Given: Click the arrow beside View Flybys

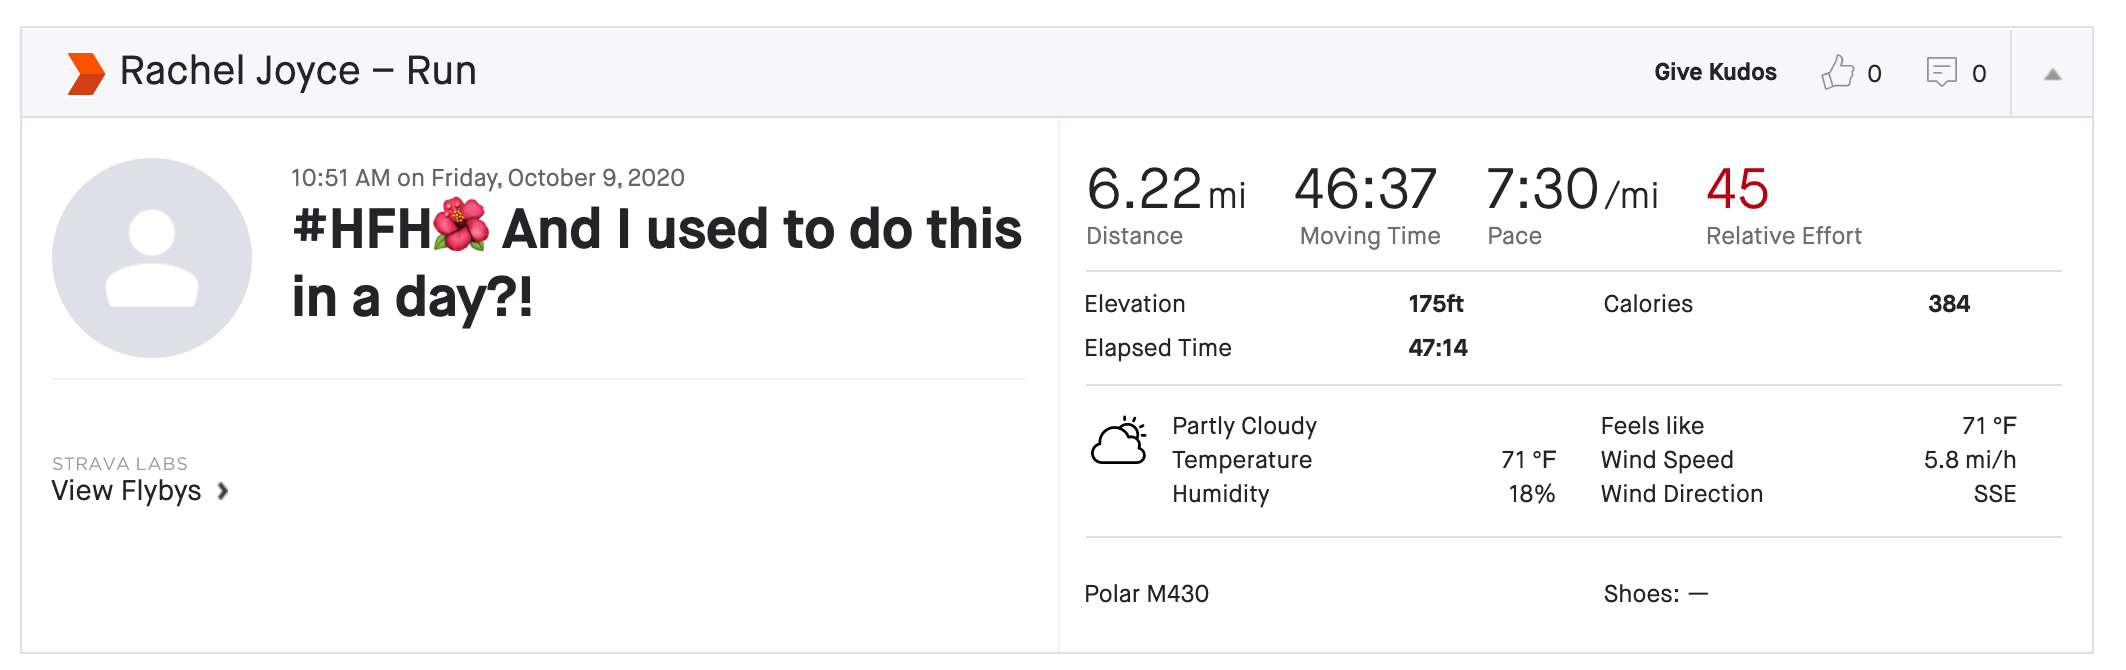Looking at the screenshot, I should 223,491.
